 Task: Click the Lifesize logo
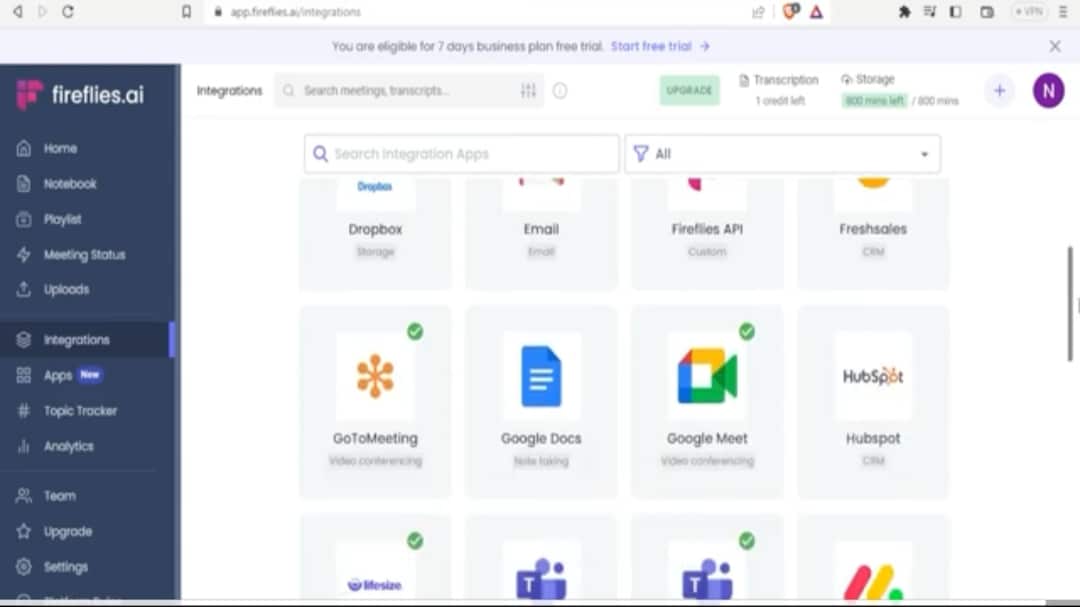375,584
